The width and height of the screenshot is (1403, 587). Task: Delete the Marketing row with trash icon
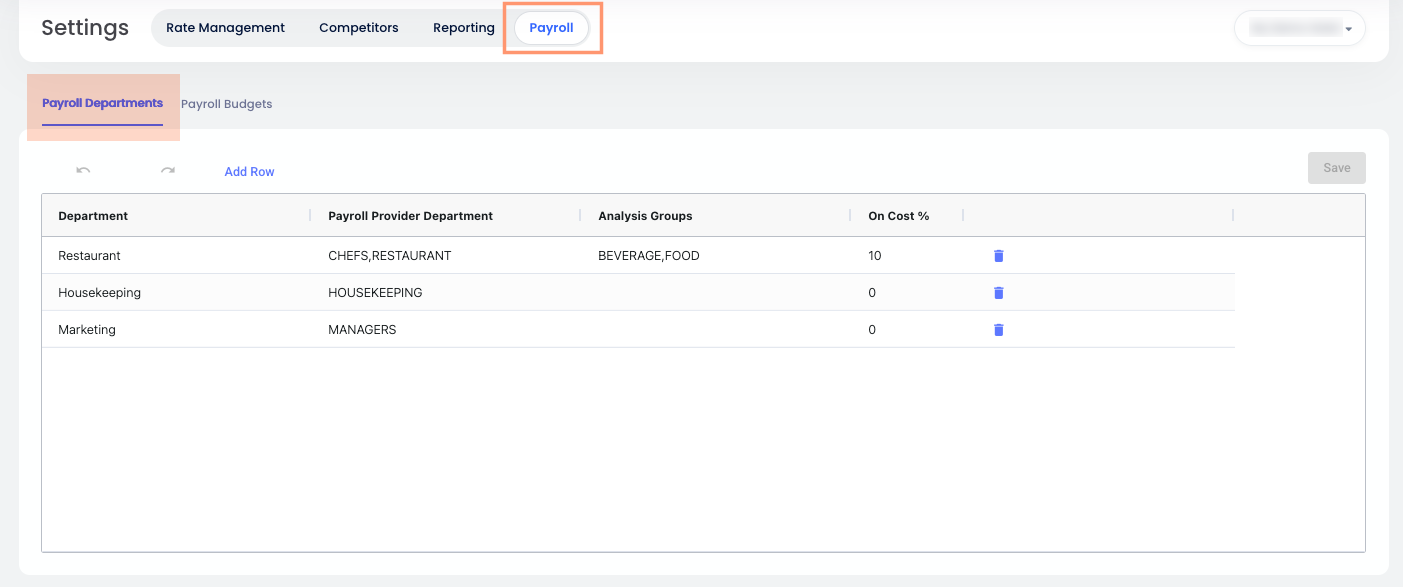pos(998,330)
